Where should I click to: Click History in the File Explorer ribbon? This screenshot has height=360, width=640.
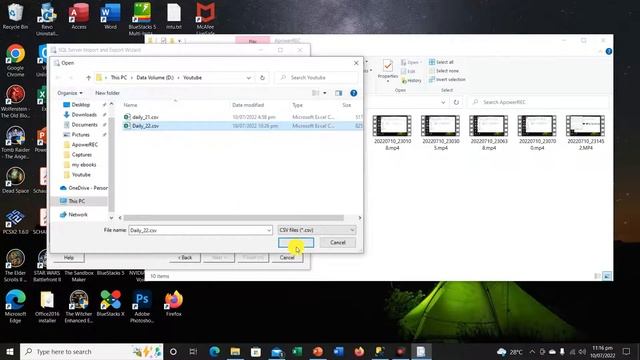[411, 80]
